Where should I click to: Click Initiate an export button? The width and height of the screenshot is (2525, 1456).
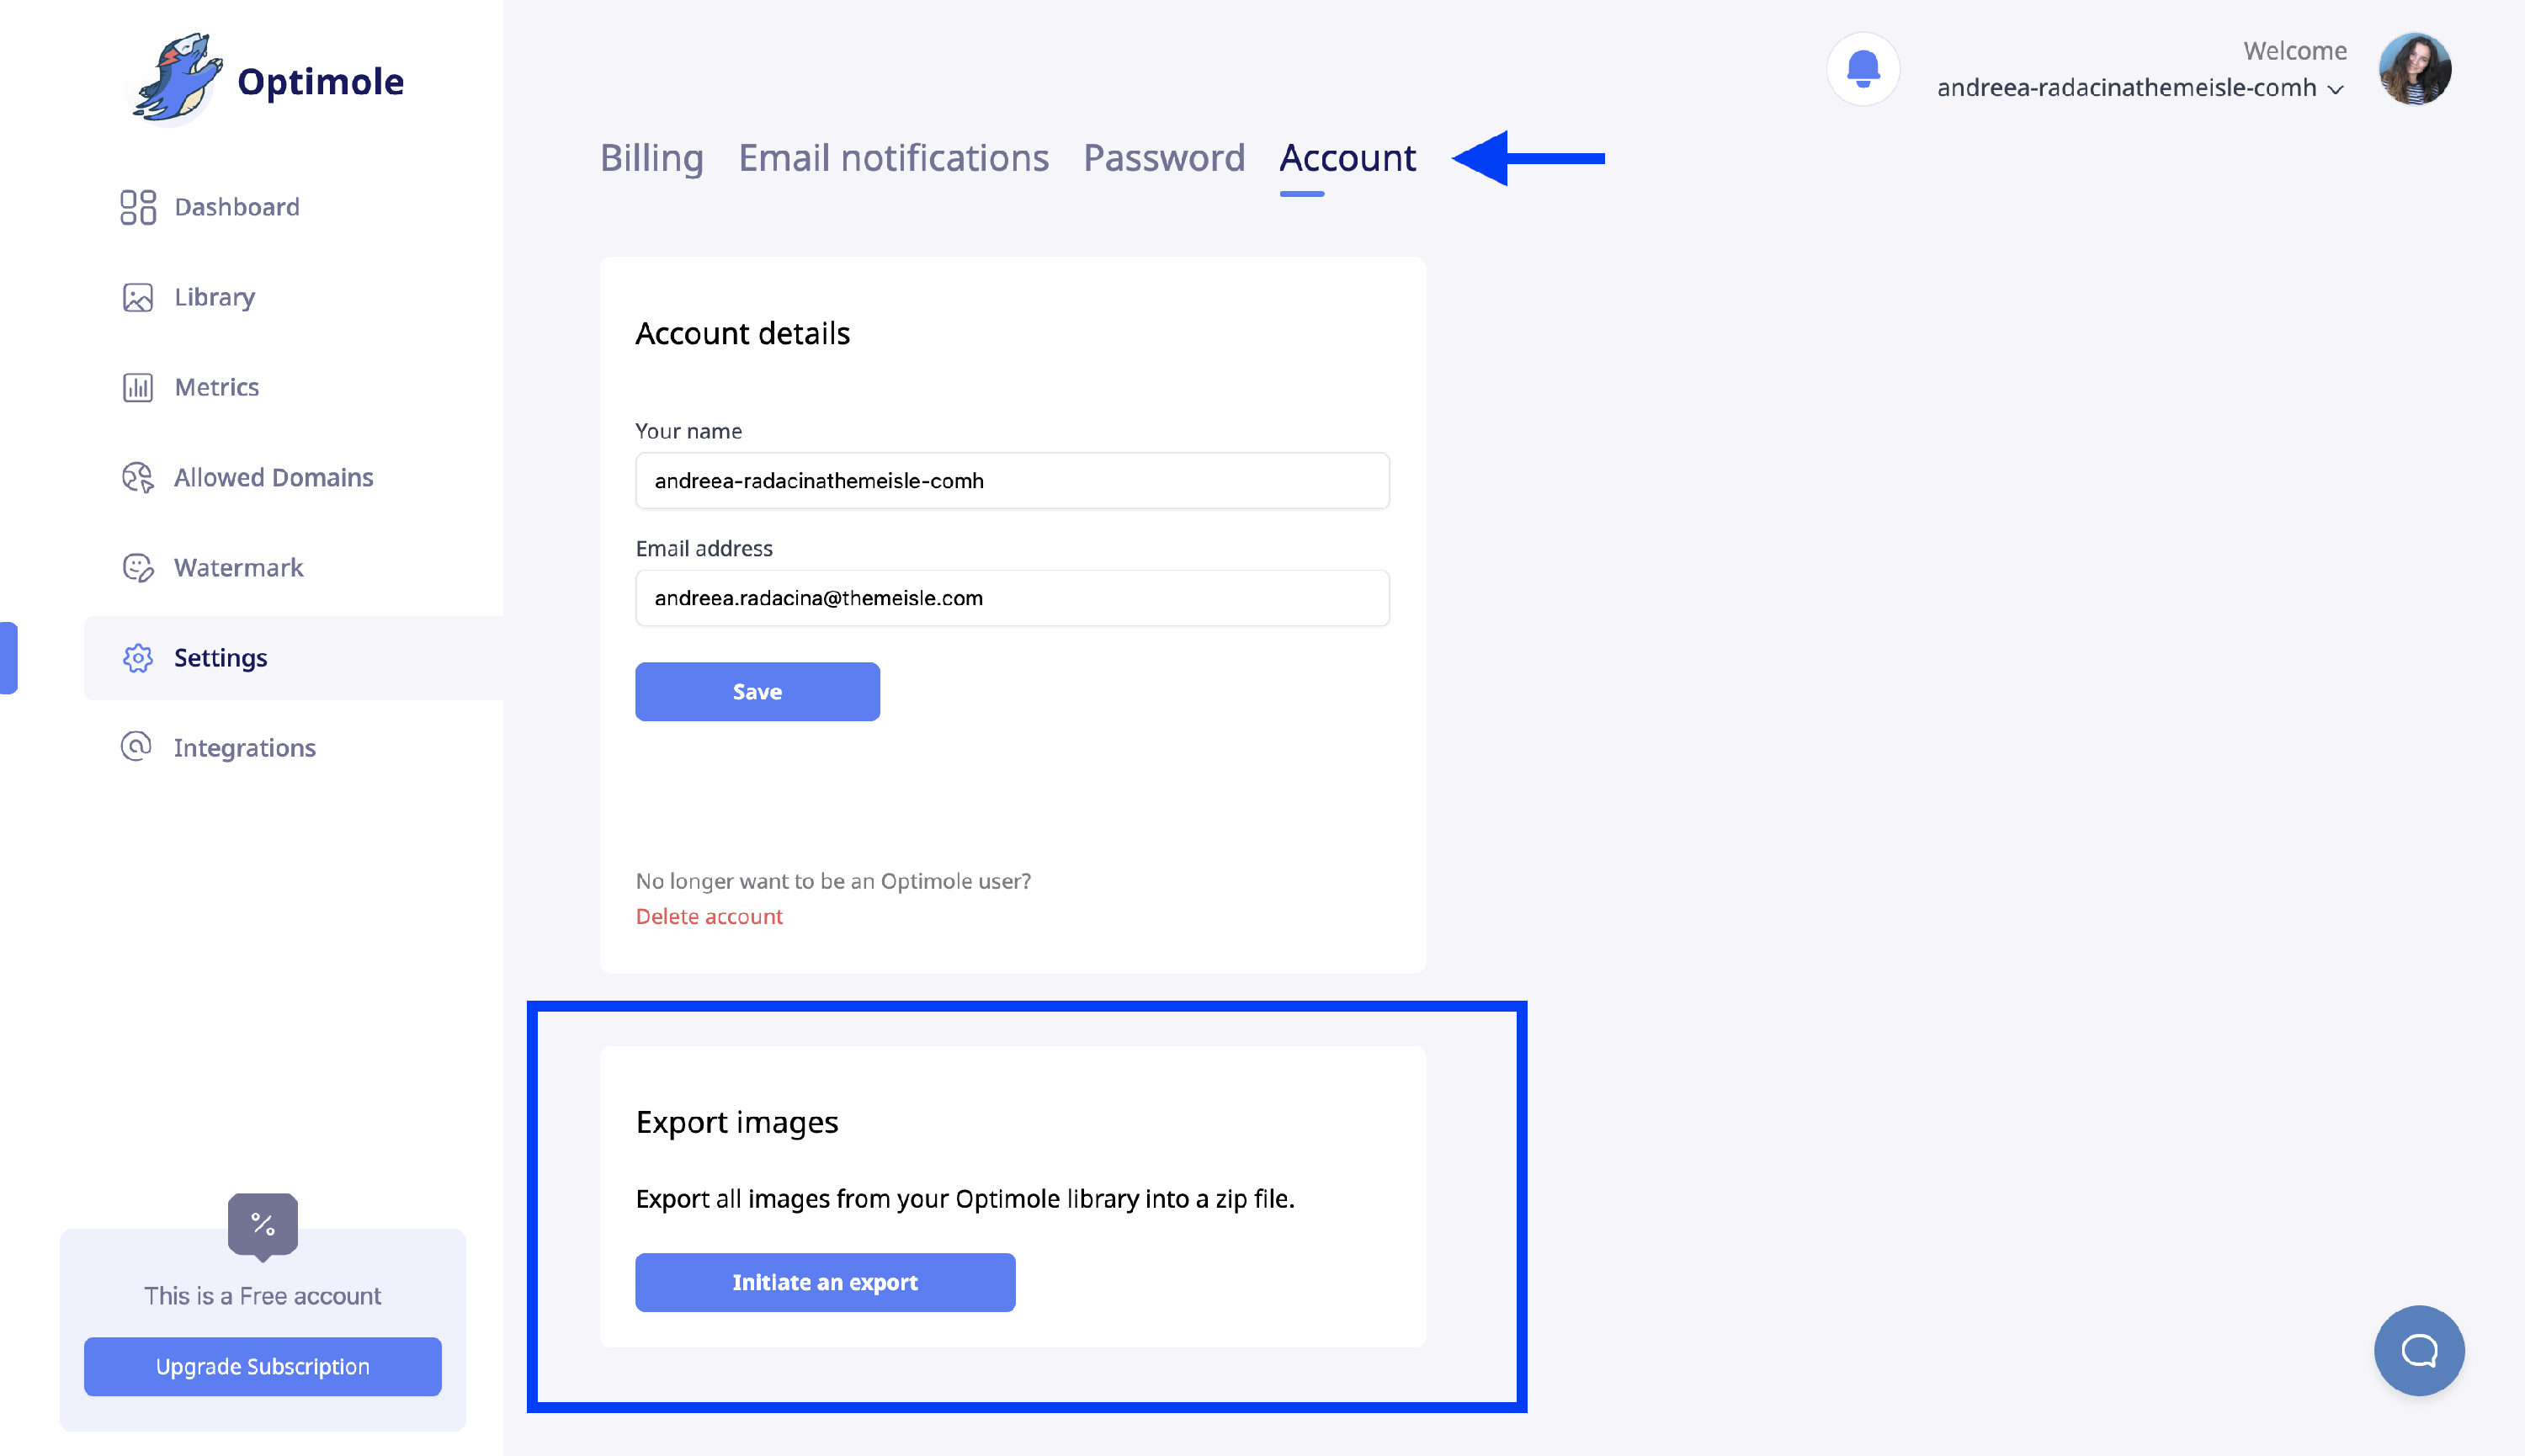point(825,1282)
